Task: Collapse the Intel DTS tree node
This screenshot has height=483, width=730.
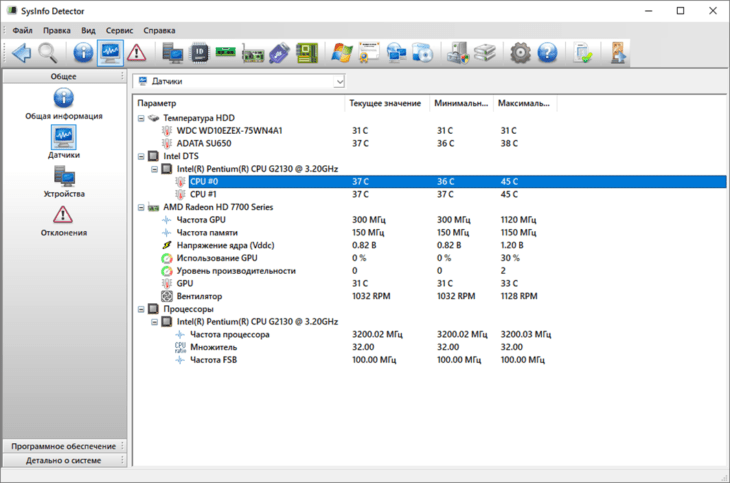Action: pyautogui.click(x=141, y=156)
